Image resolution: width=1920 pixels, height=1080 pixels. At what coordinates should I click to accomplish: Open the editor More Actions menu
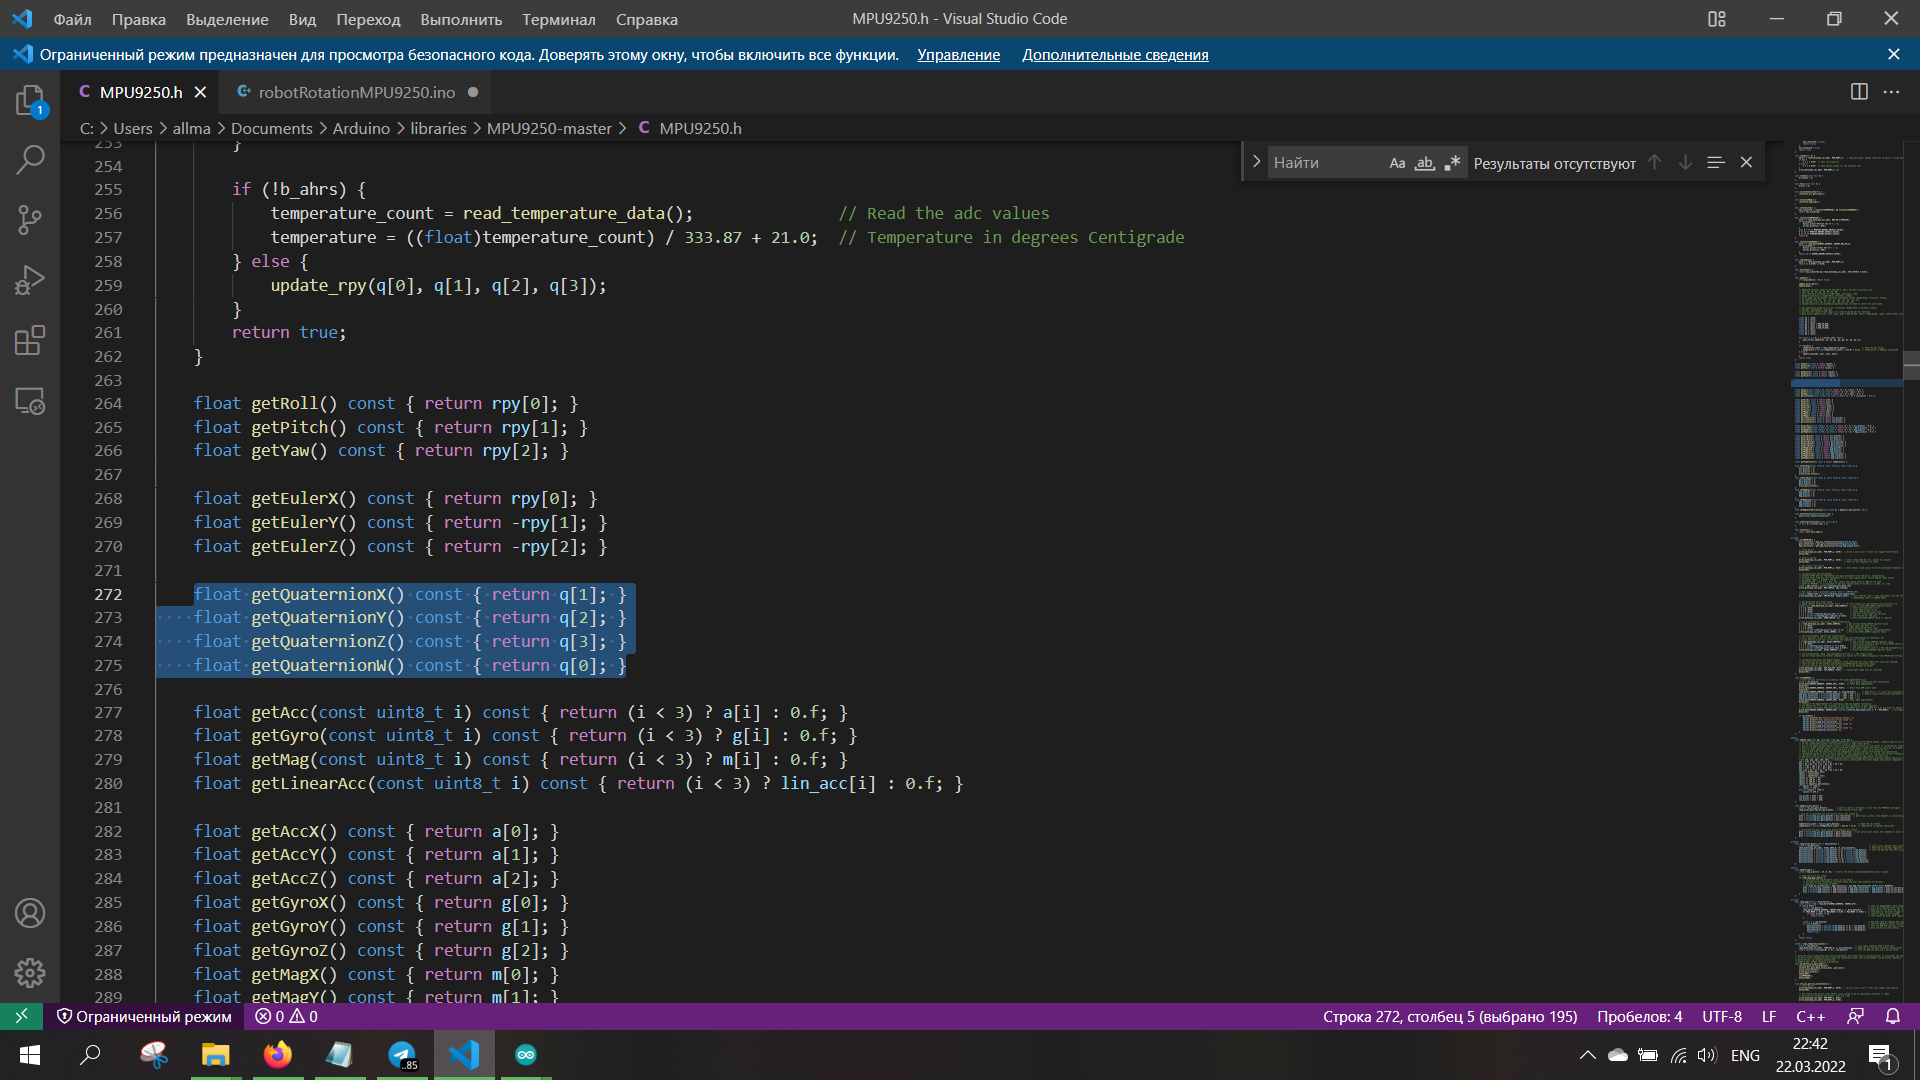(x=1891, y=92)
